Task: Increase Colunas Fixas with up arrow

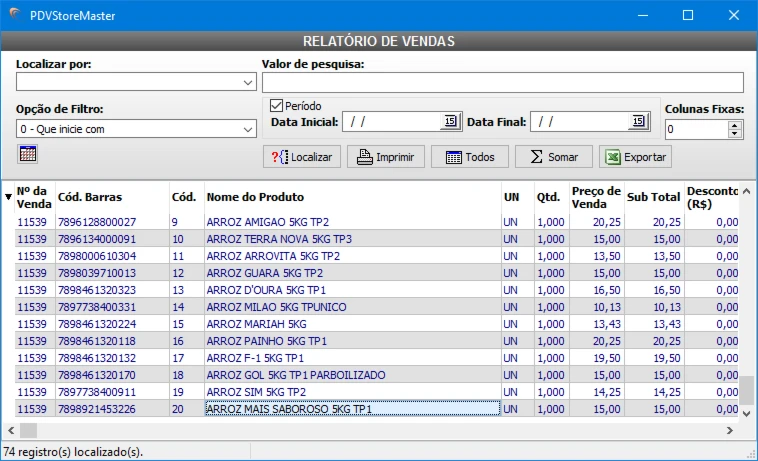Action: coord(735,125)
